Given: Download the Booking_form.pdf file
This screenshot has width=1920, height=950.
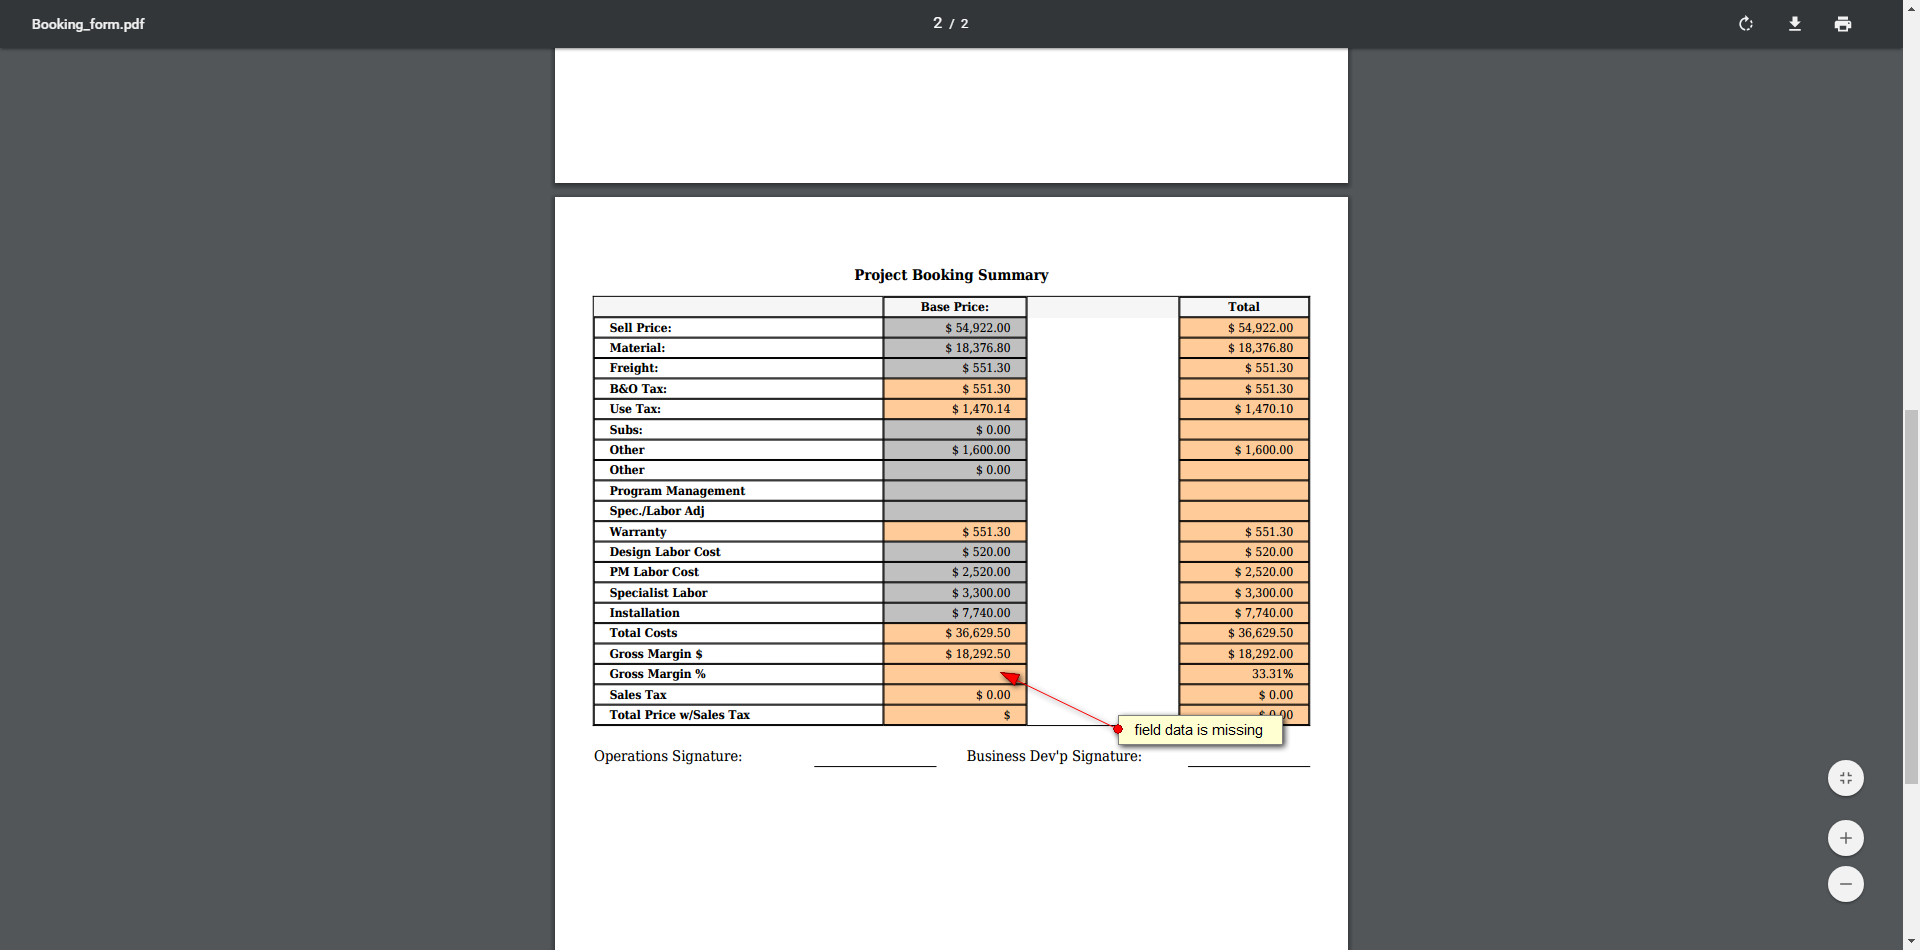Looking at the screenshot, I should pos(1795,24).
